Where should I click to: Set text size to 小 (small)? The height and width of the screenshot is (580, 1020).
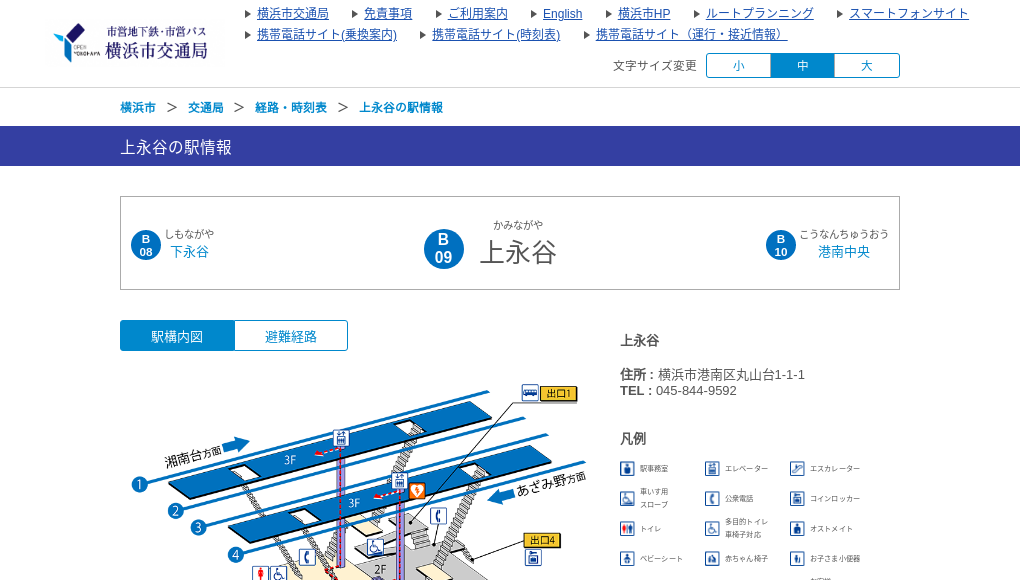click(738, 66)
